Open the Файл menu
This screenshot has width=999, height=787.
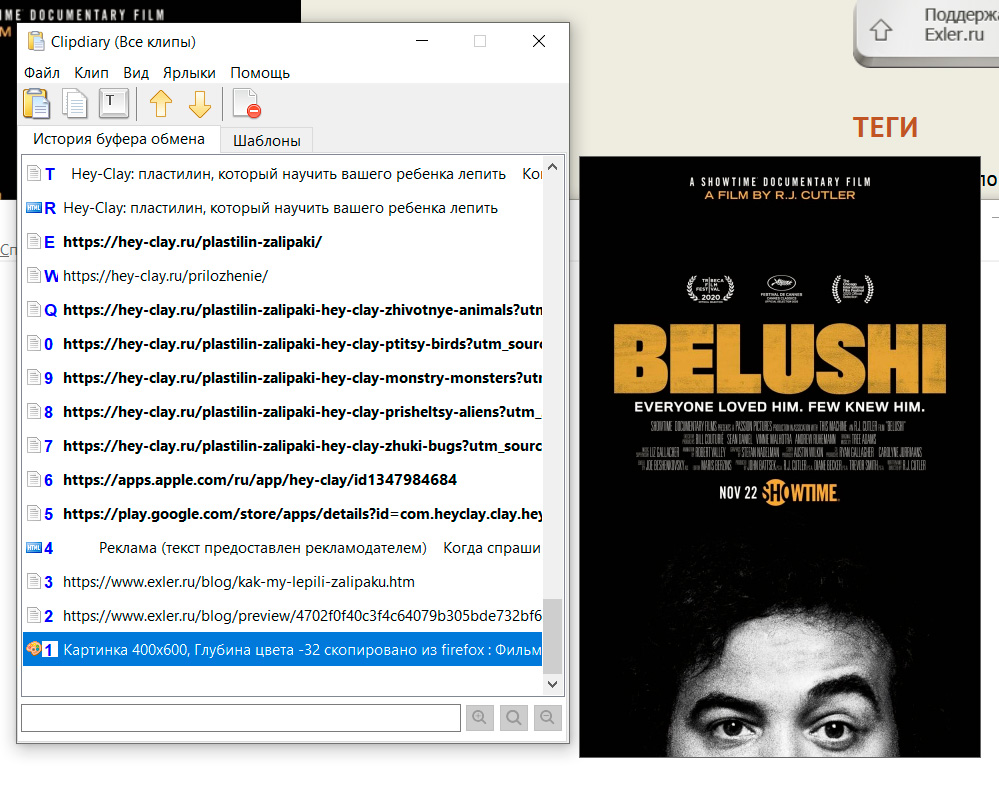(42, 73)
